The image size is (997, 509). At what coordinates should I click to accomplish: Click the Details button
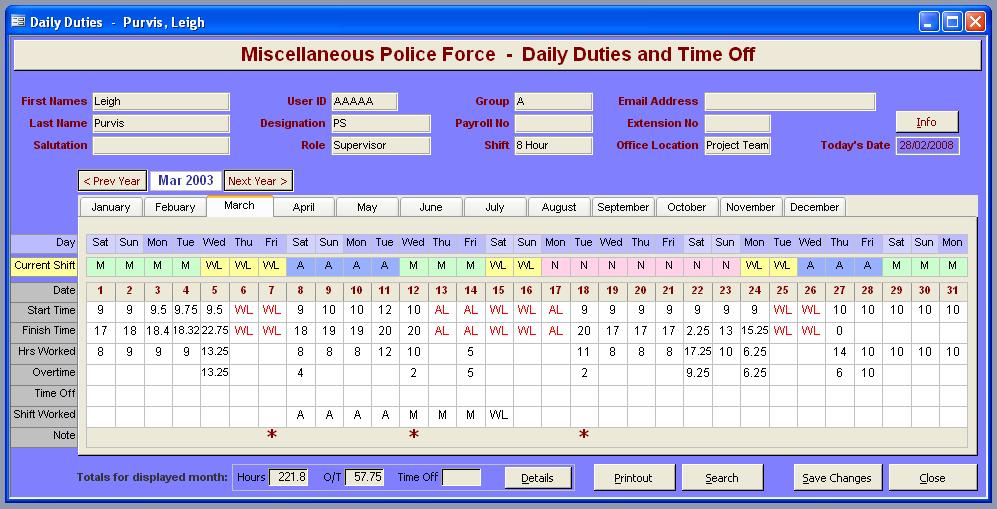tap(537, 478)
